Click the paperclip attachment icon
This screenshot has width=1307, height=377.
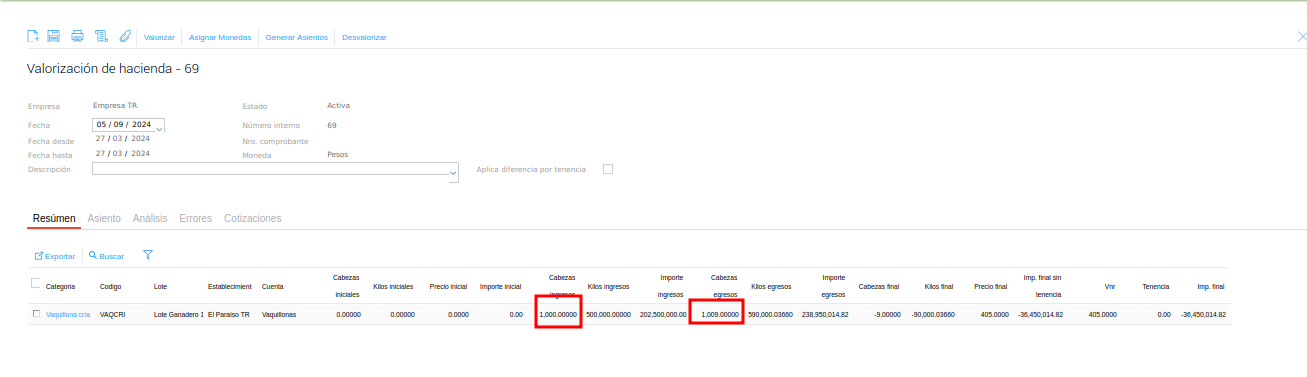125,36
